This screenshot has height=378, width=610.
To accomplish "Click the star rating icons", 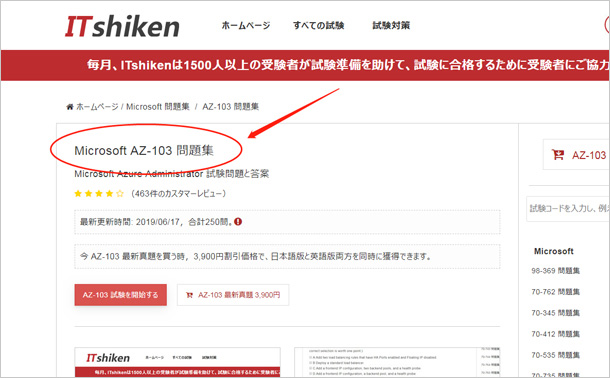I will tap(99, 193).
